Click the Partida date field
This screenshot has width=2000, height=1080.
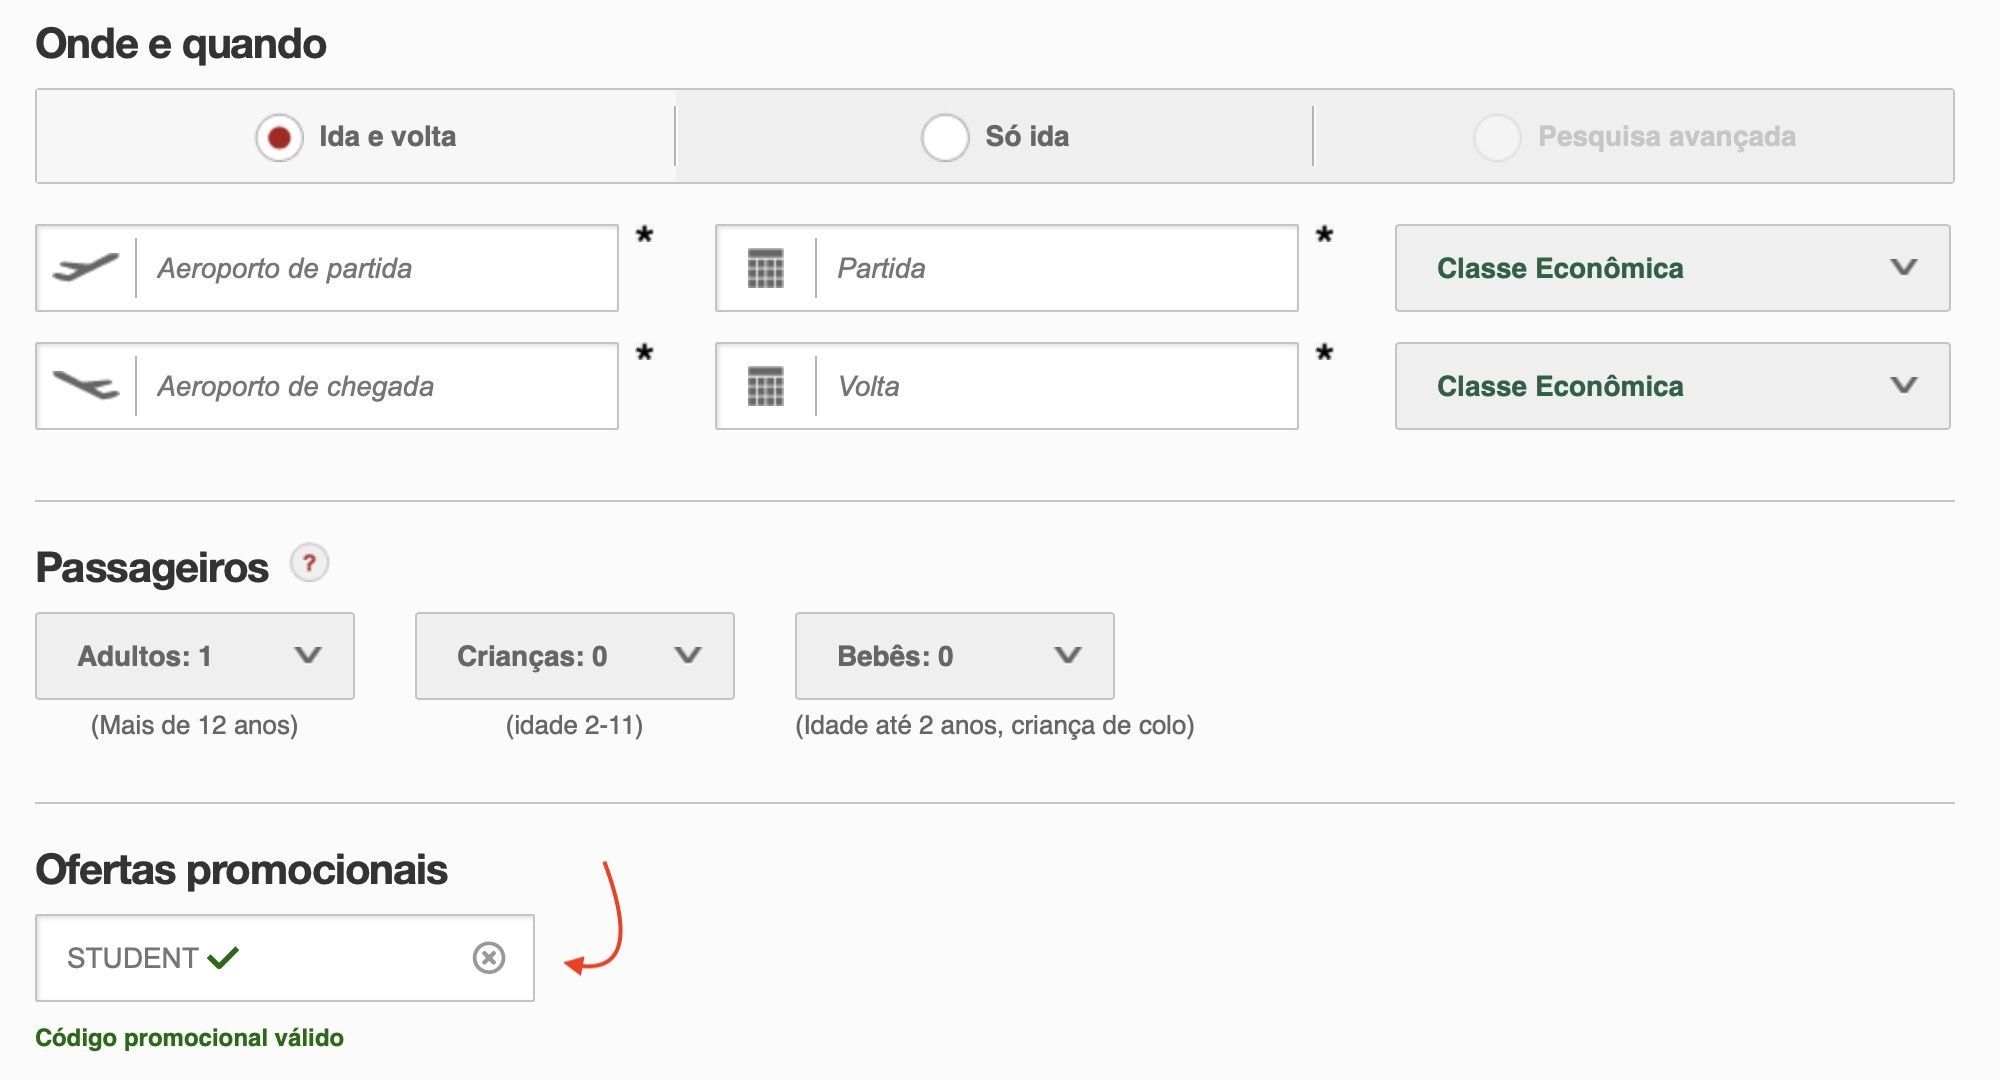point(1007,268)
